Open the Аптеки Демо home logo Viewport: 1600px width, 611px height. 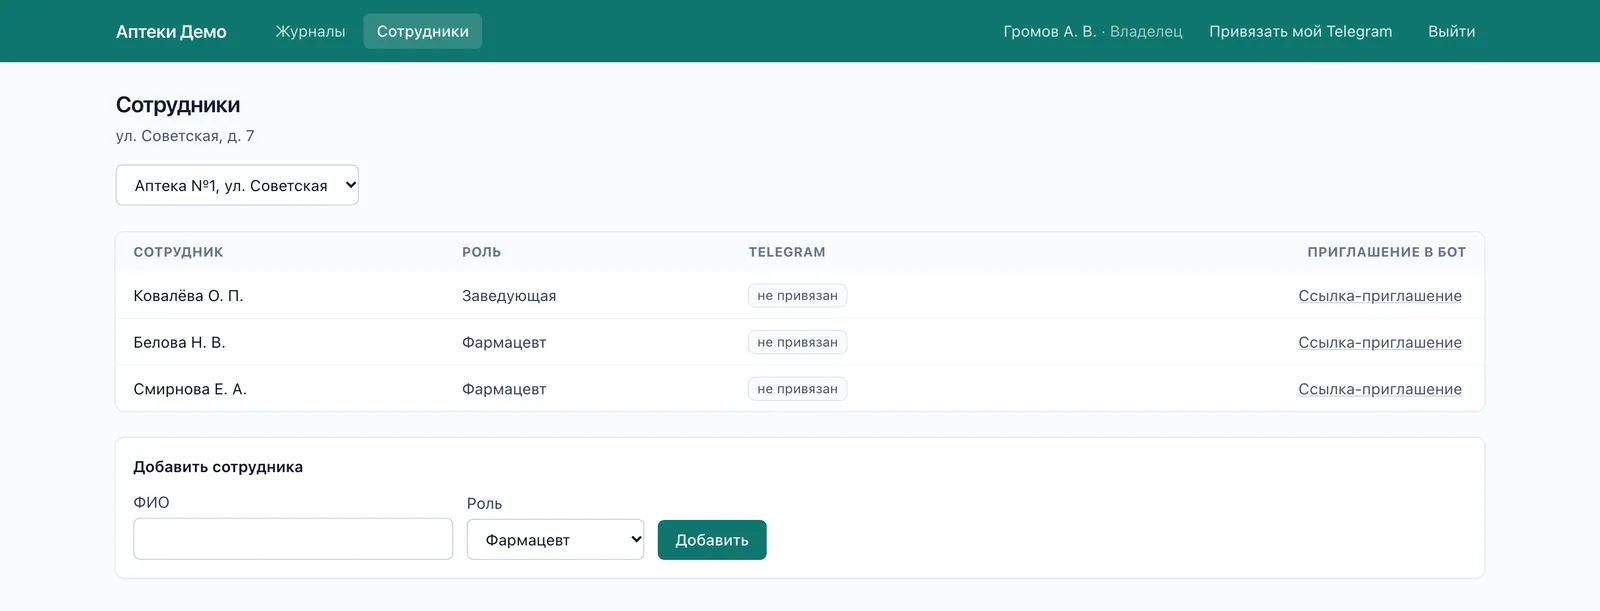pos(171,32)
